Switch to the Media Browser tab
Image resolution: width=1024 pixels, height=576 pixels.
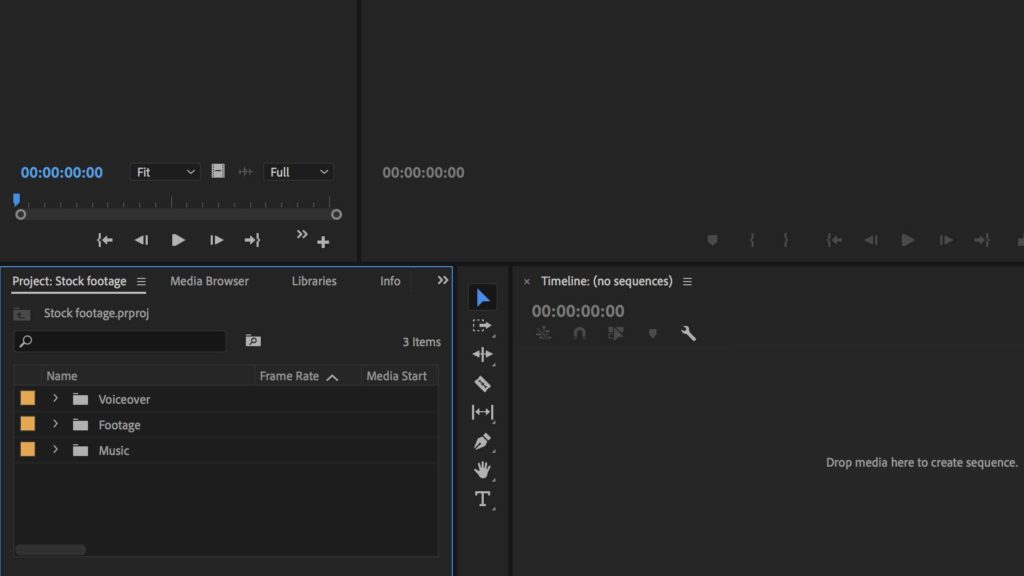click(209, 281)
